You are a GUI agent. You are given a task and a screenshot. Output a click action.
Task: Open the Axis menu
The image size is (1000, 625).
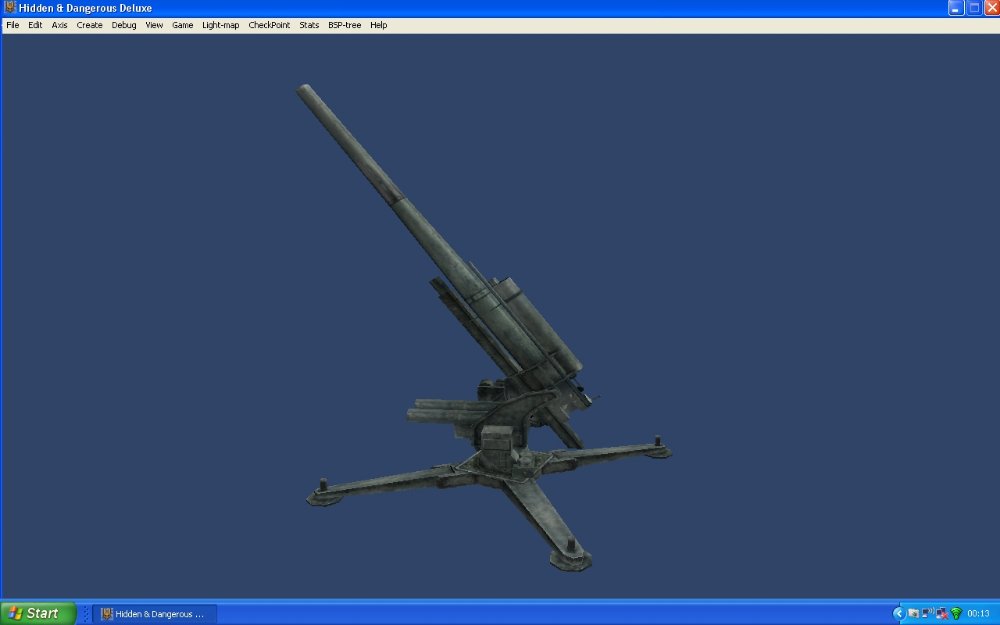click(x=59, y=25)
